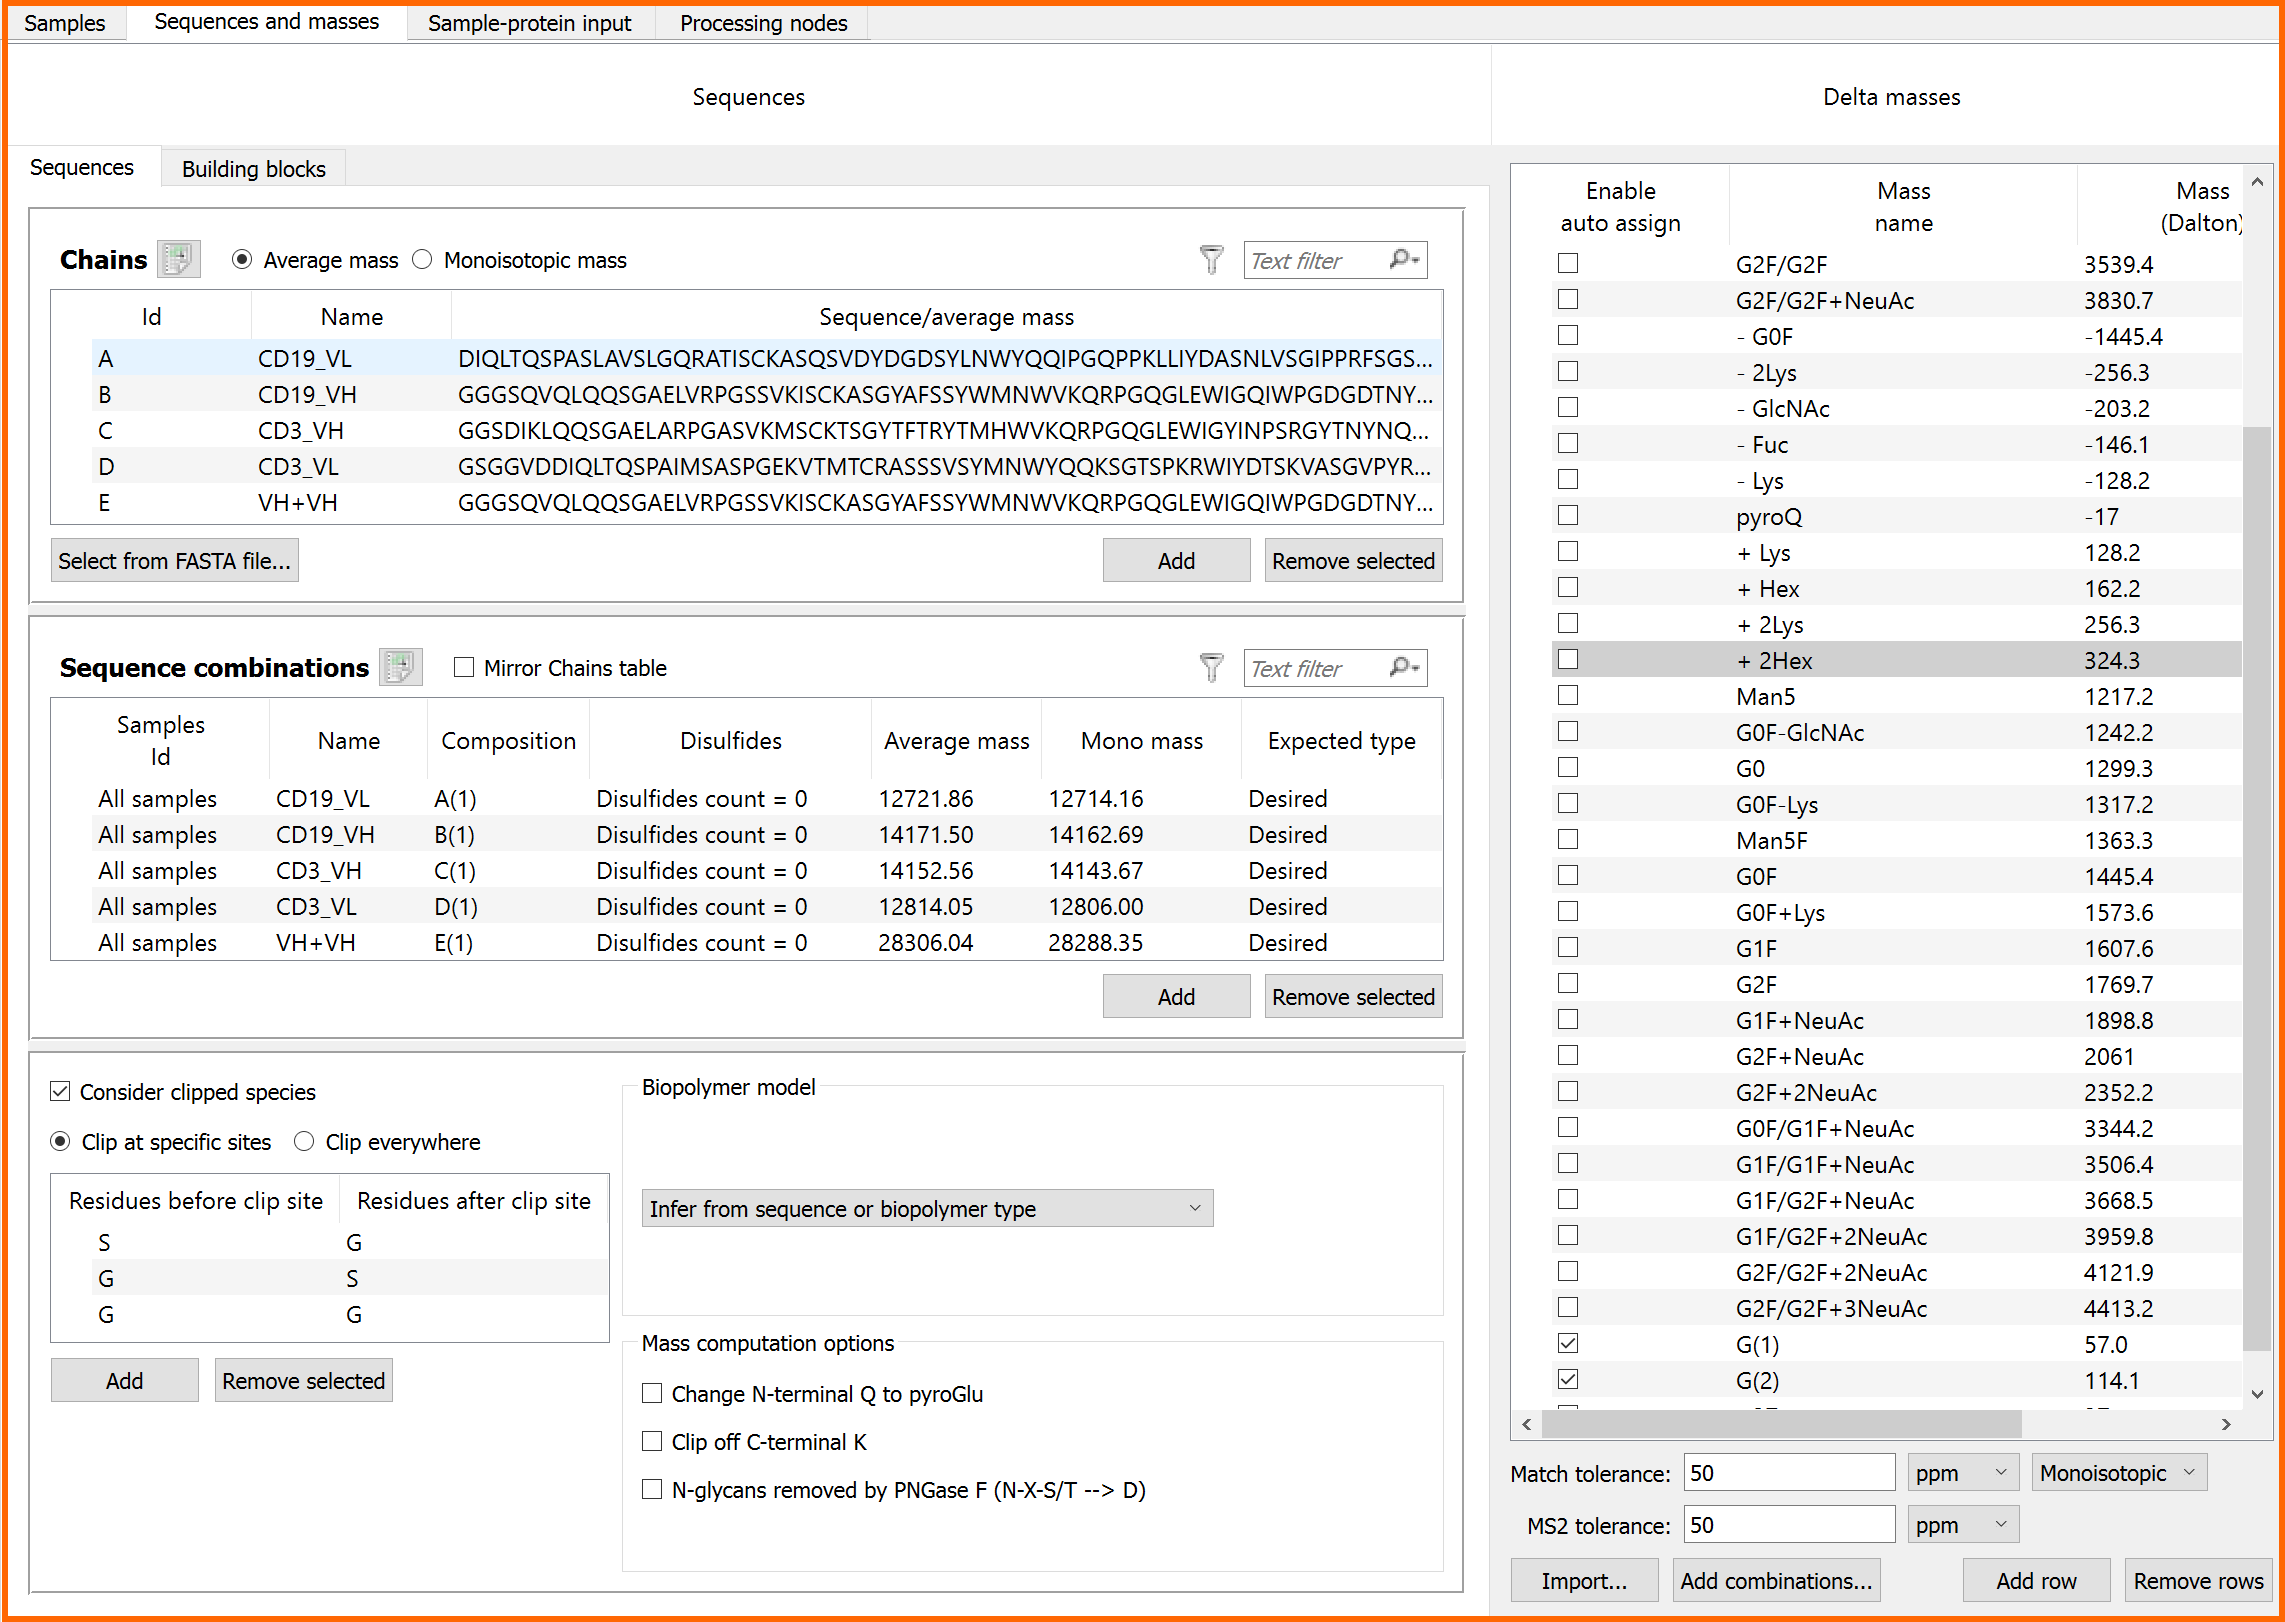The width and height of the screenshot is (2285, 1622).
Task: Click the delta masses horizontal scrollbar thumb
Action: coord(1782,1424)
